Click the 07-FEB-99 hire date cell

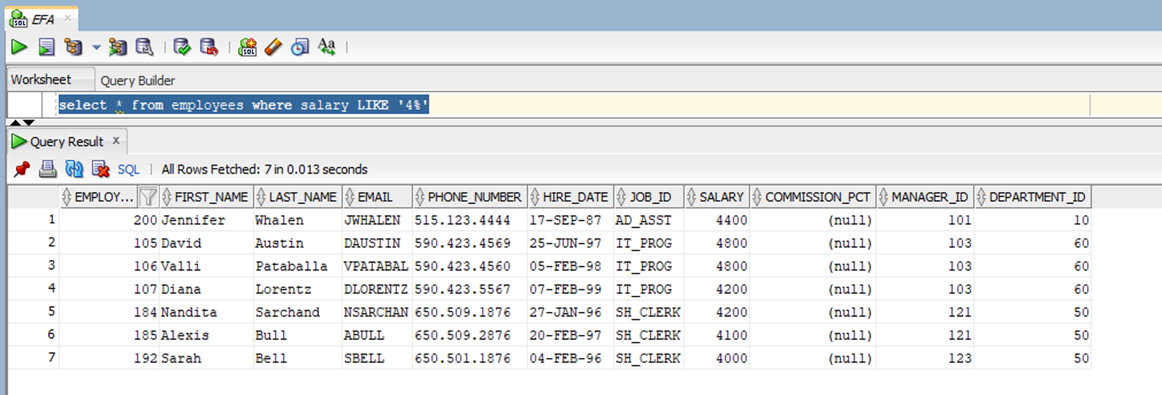point(570,289)
